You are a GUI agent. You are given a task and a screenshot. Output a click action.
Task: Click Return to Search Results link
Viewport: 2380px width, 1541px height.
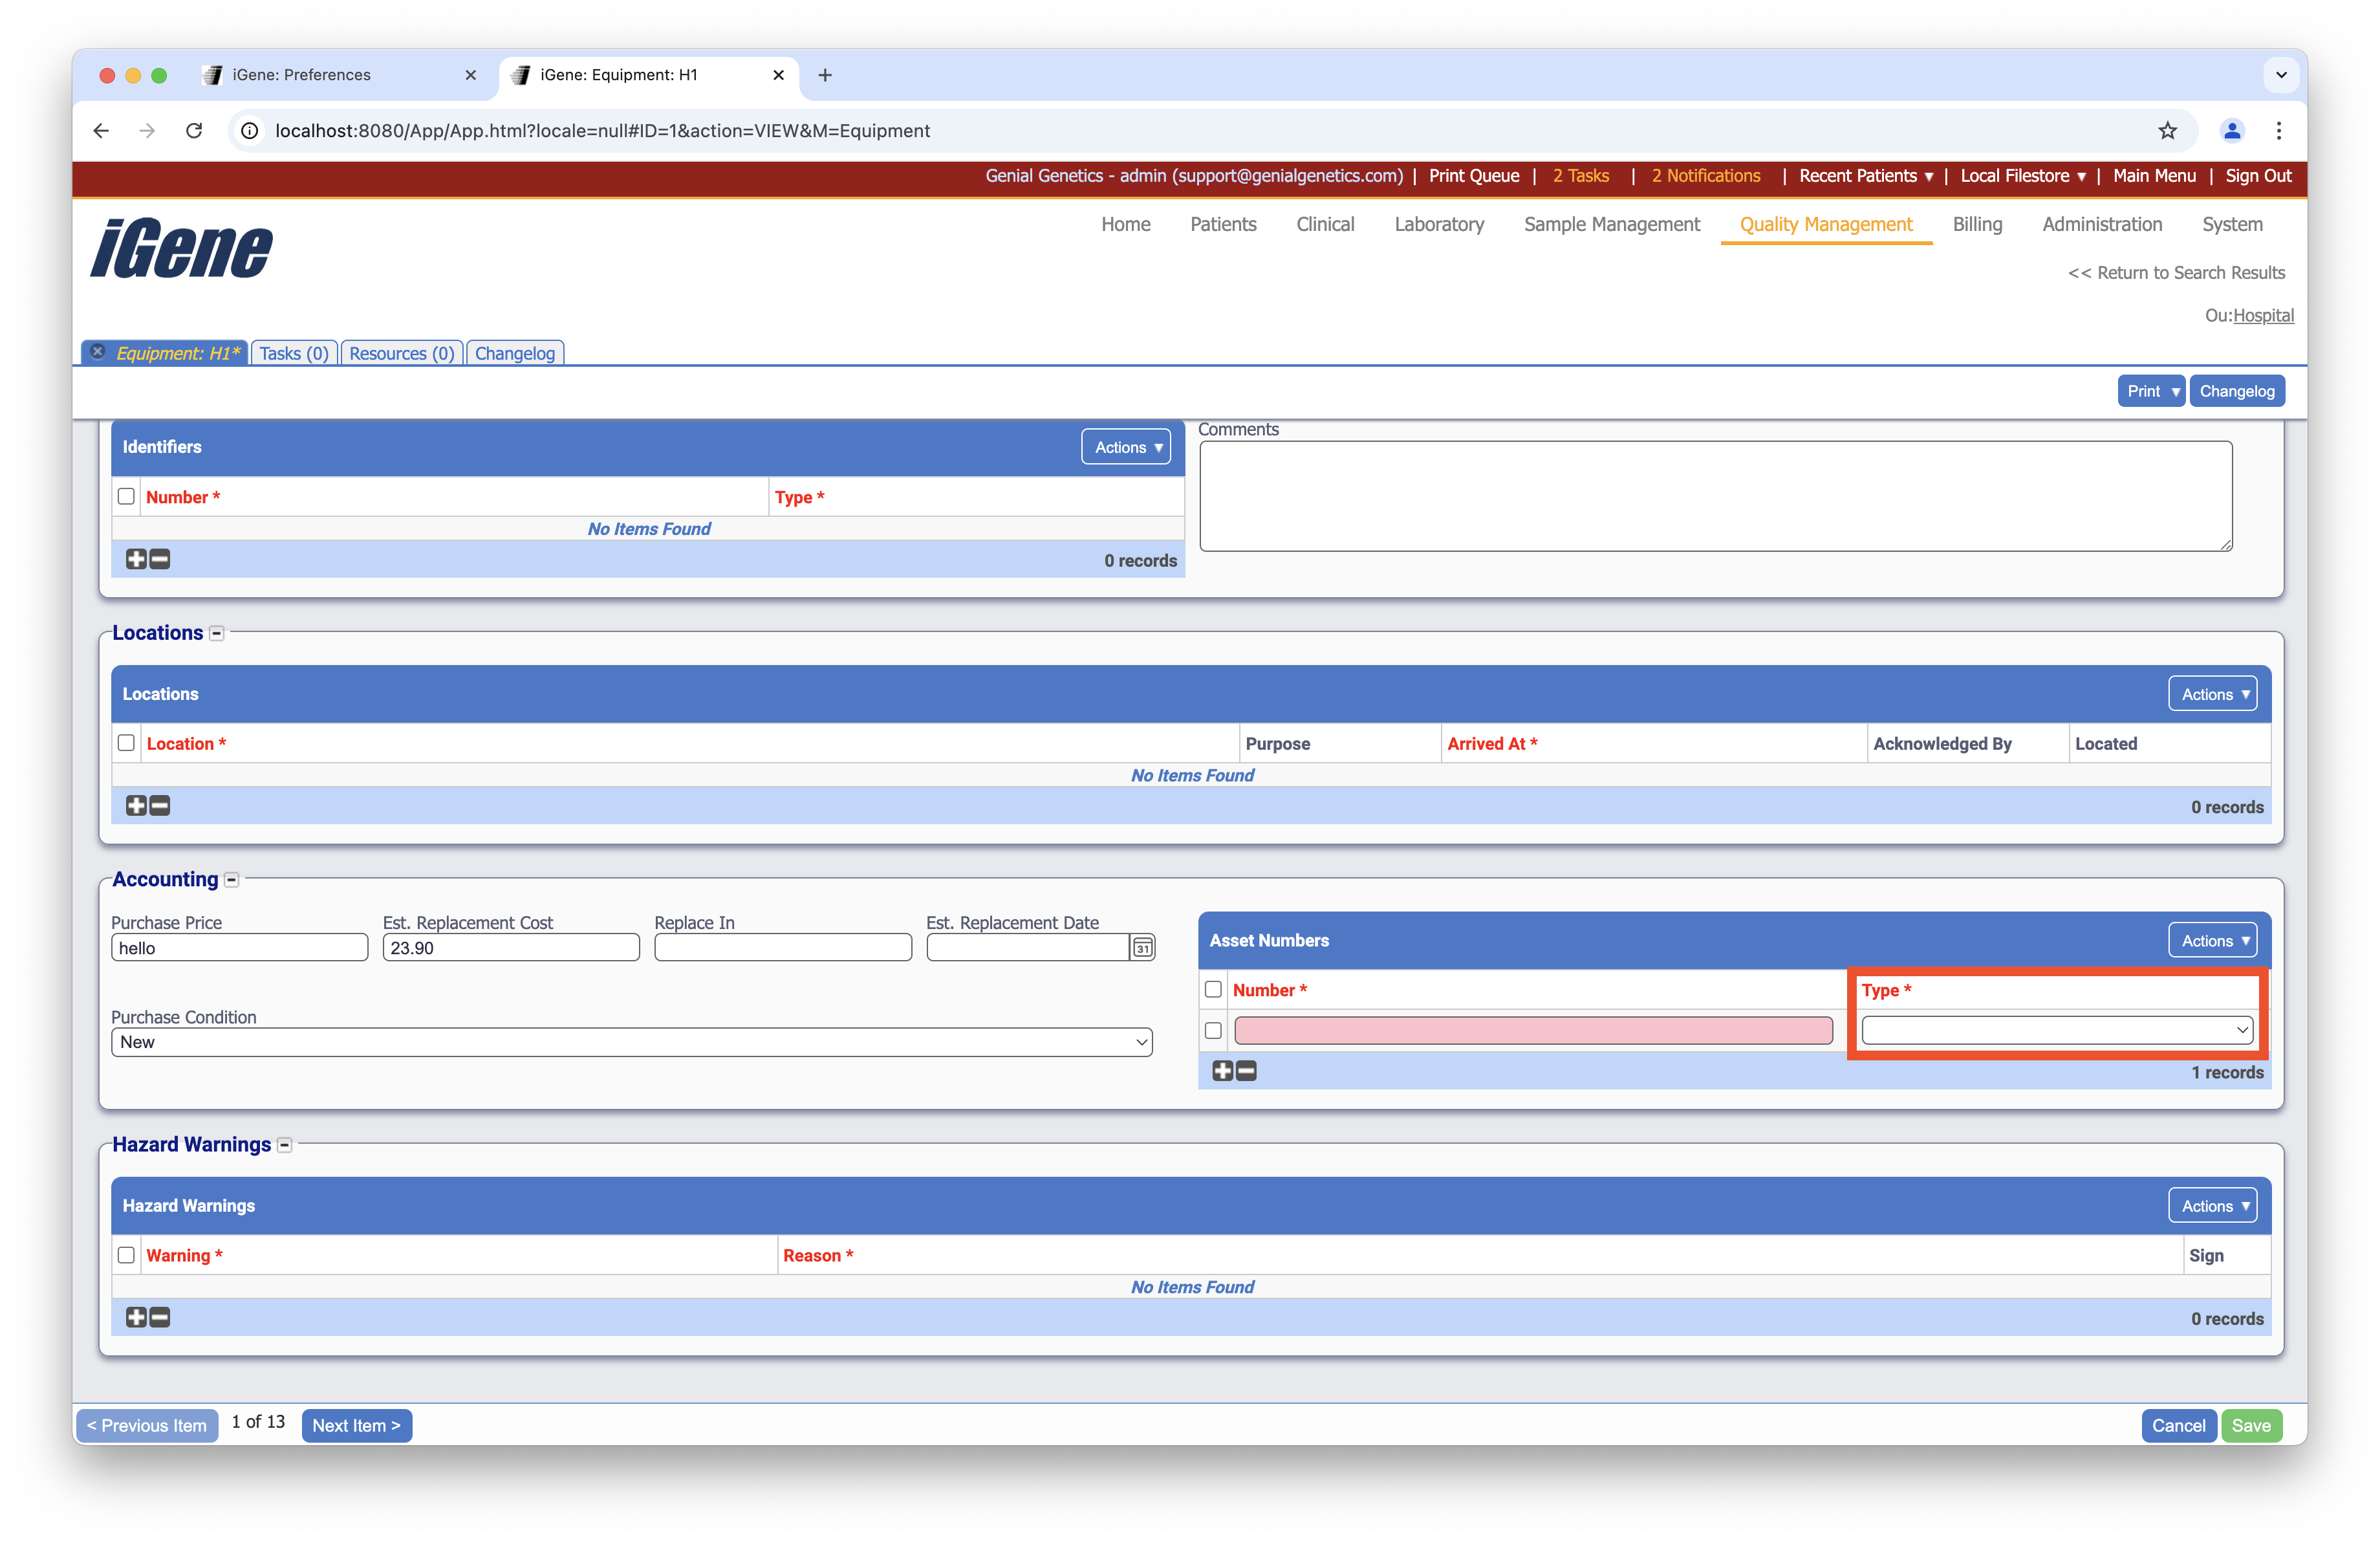click(2176, 273)
